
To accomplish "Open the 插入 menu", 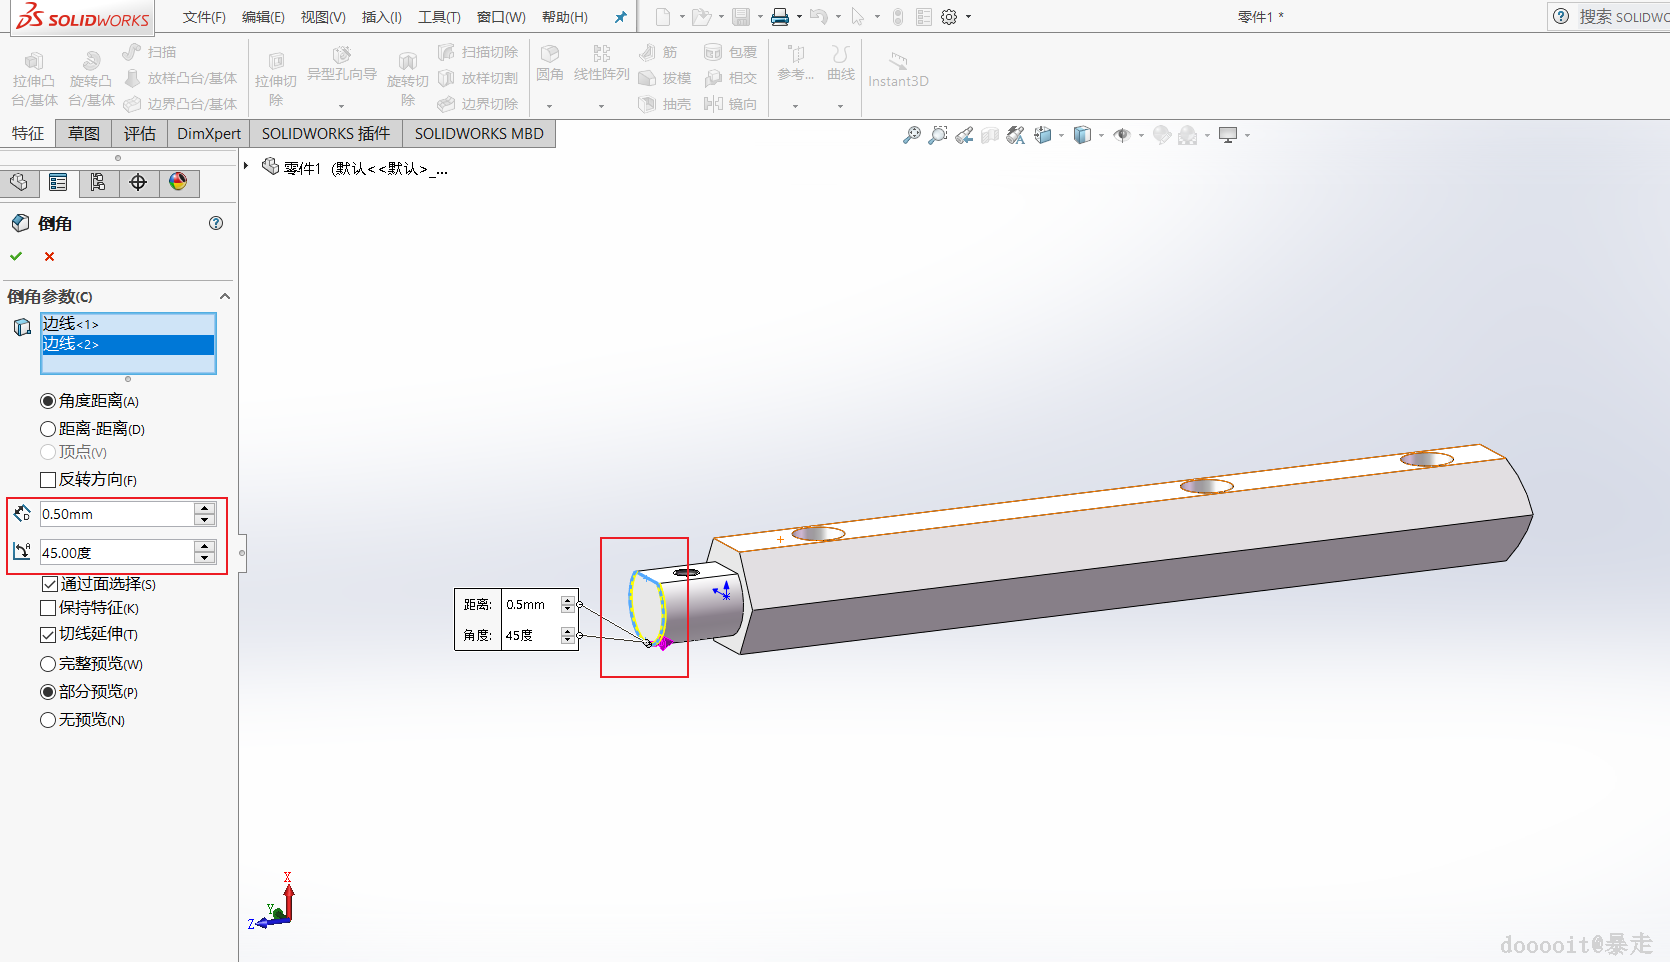I will click(x=381, y=17).
